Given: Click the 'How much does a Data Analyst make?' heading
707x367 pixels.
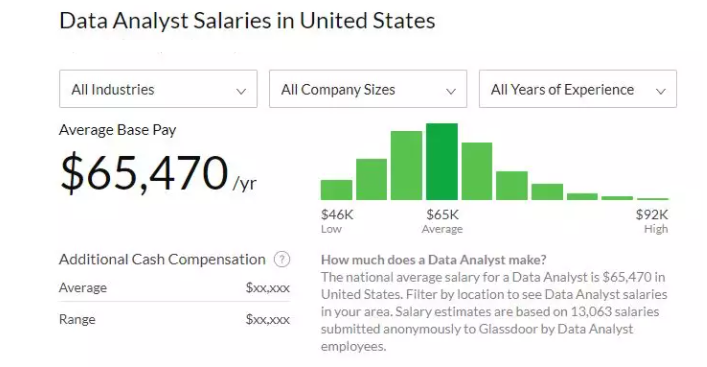Looking at the screenshot, I should tap(433, 260).
